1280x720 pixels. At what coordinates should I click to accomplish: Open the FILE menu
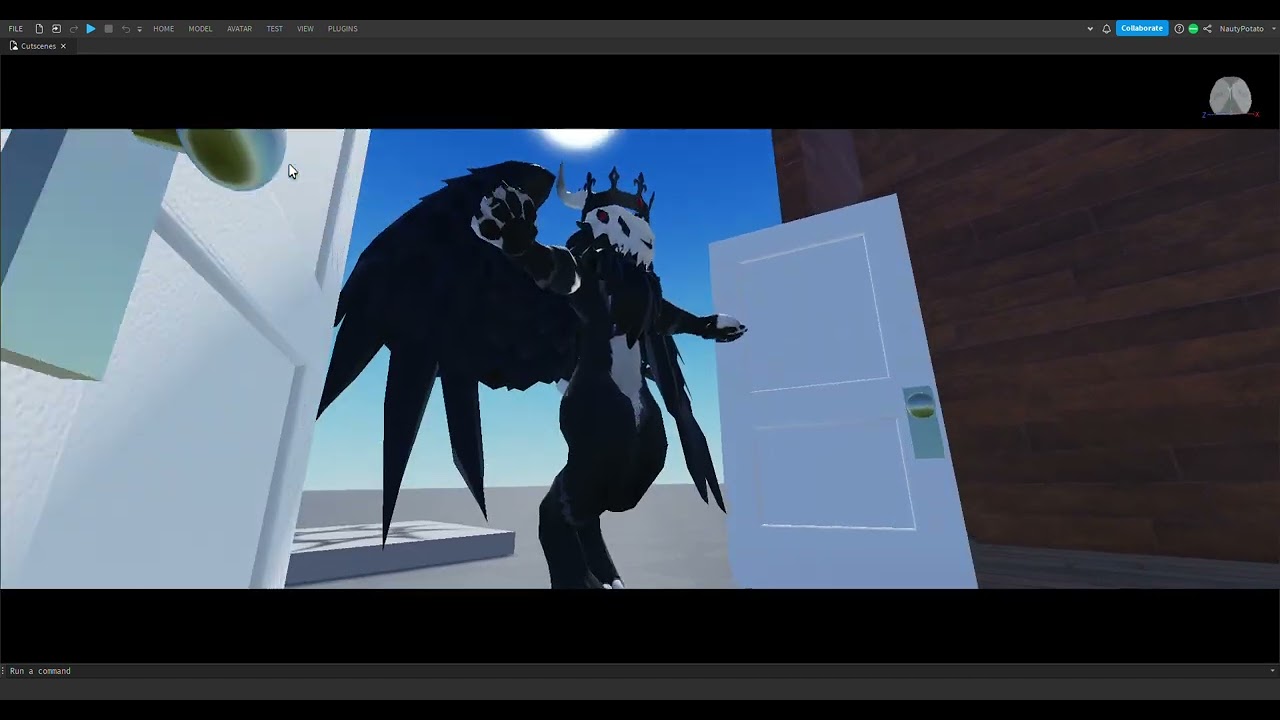pos(16,29)
